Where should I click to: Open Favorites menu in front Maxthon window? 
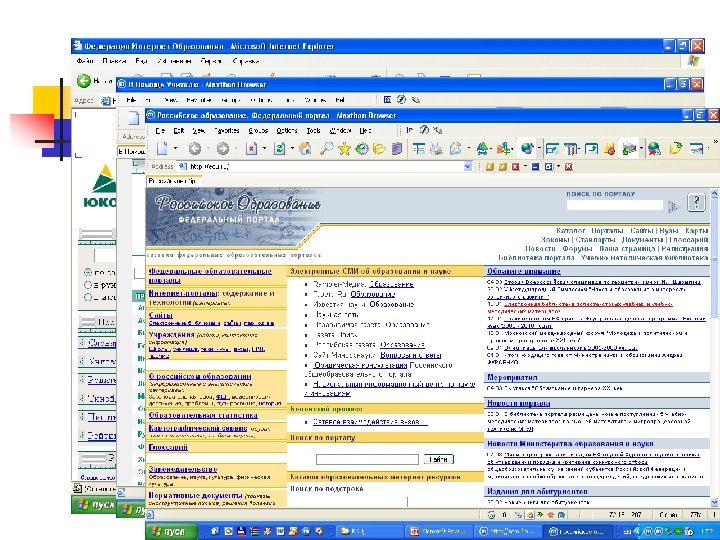(227, 130)
